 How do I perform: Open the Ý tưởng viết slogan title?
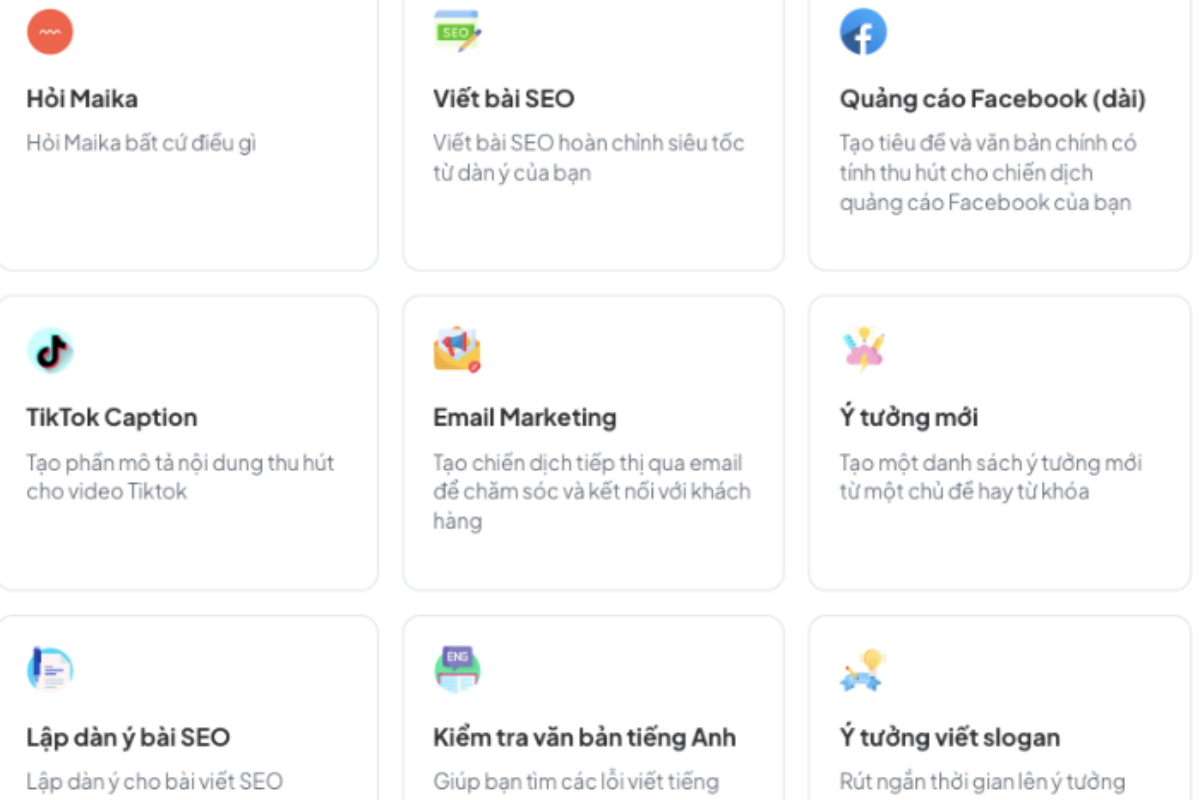coord(949,738)
